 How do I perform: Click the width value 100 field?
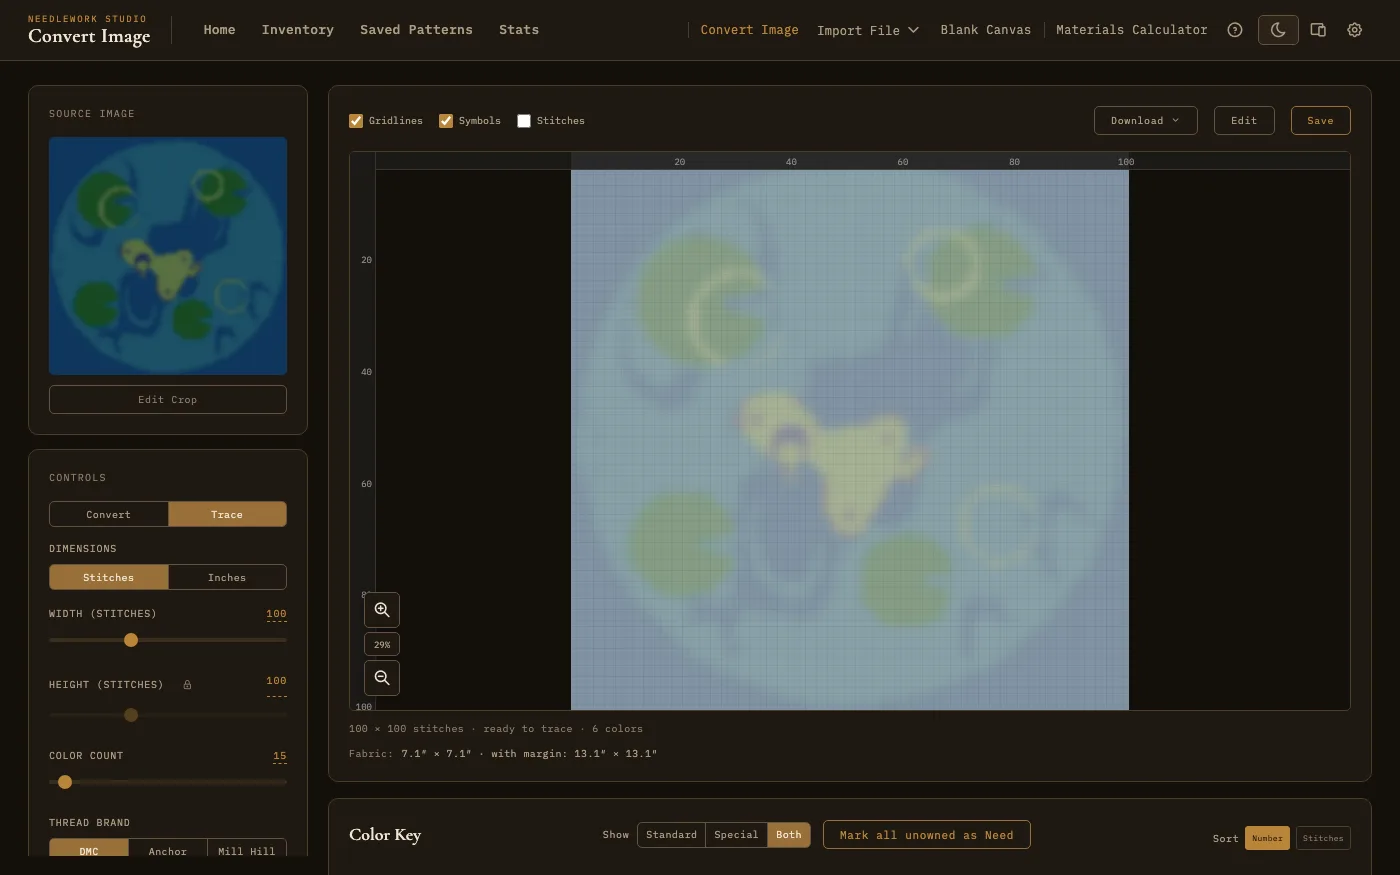coord(276,614)
